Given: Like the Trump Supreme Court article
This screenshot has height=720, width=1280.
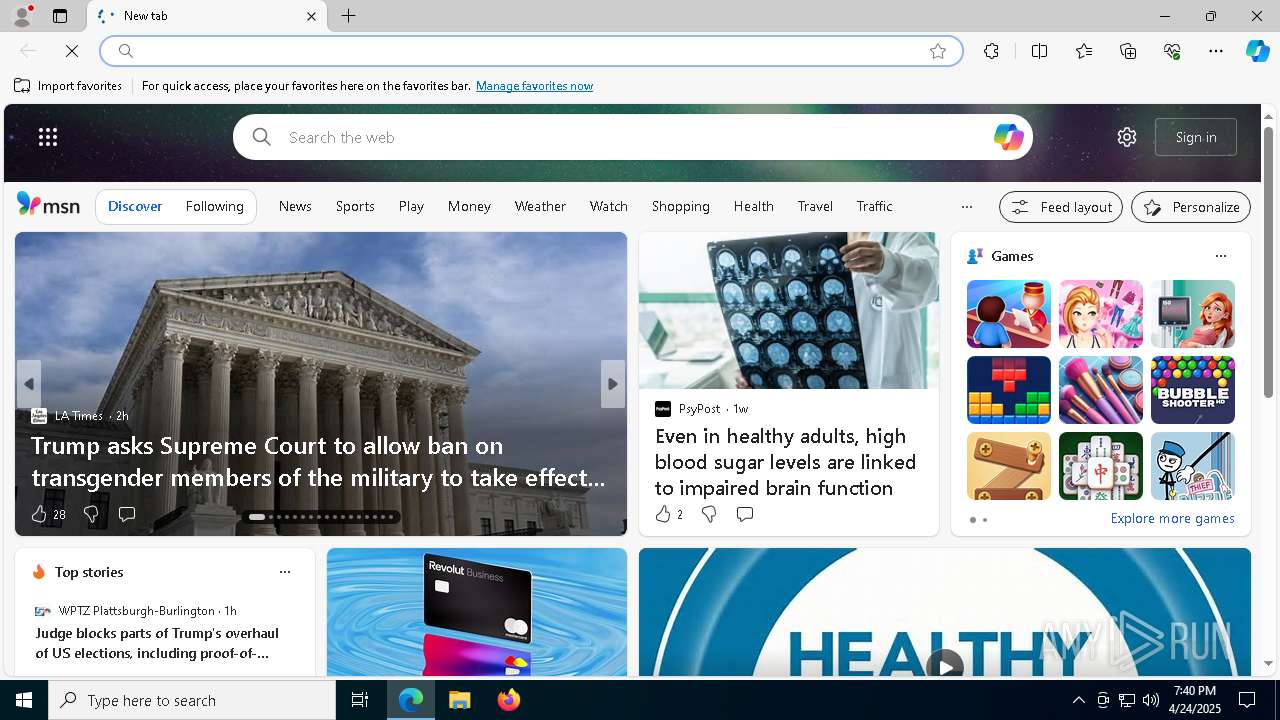Looking at the screenshot, I should [x=39, y=514].
